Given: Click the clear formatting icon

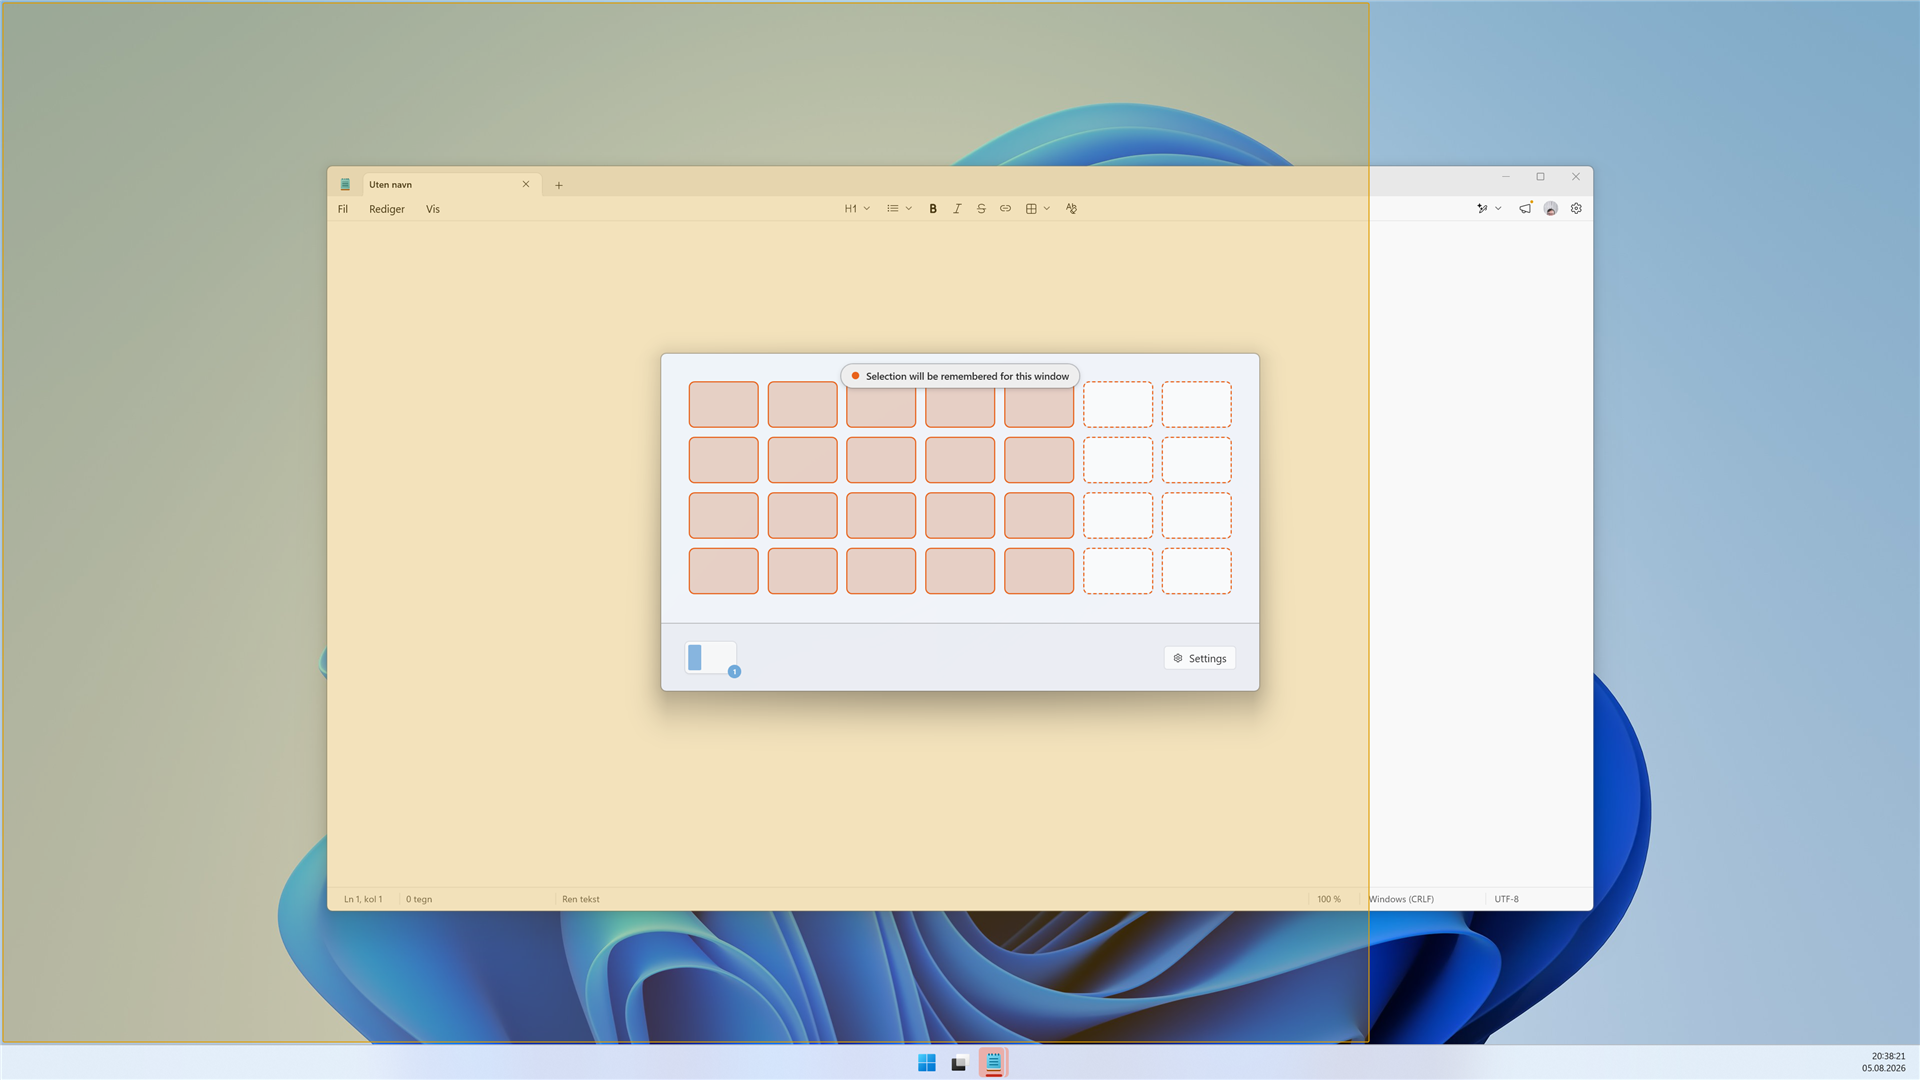Looking at the screenshot, I should (x=1071, y=209).
